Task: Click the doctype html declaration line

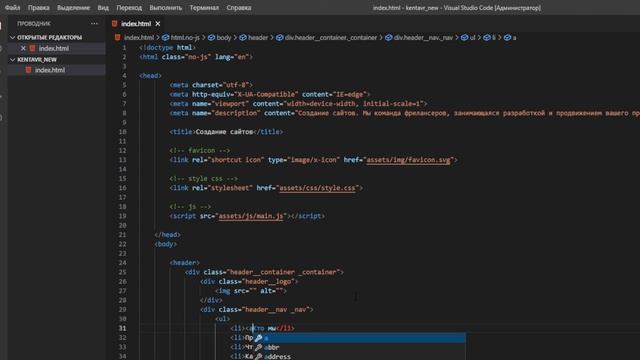Action: tap(167, 48)
